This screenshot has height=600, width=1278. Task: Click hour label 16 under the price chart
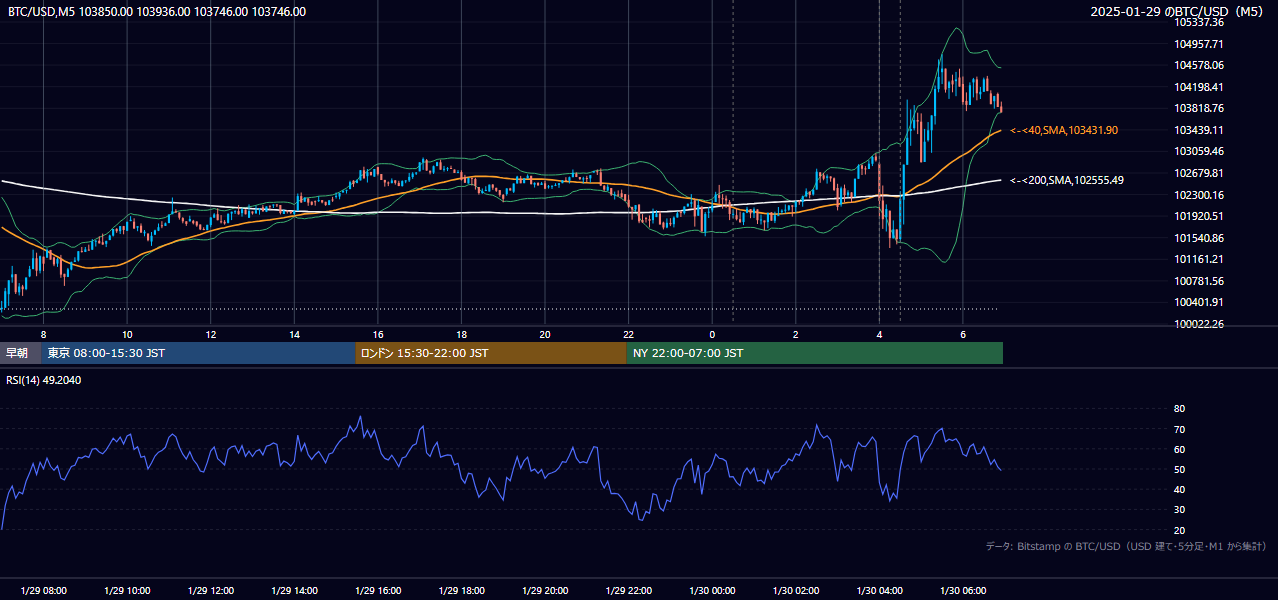click(378, 334)
